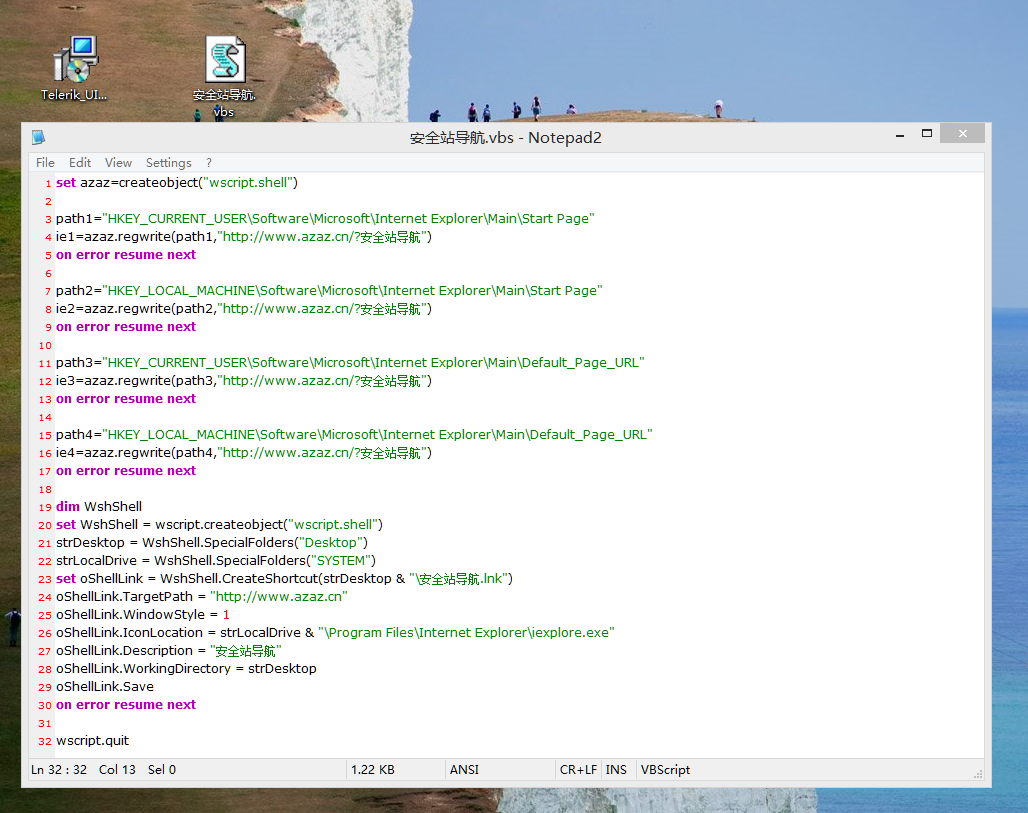This screenshot has height=813, width=1028.
Task: Click the 'wscript.quit' line
Action: pos(92,741)
